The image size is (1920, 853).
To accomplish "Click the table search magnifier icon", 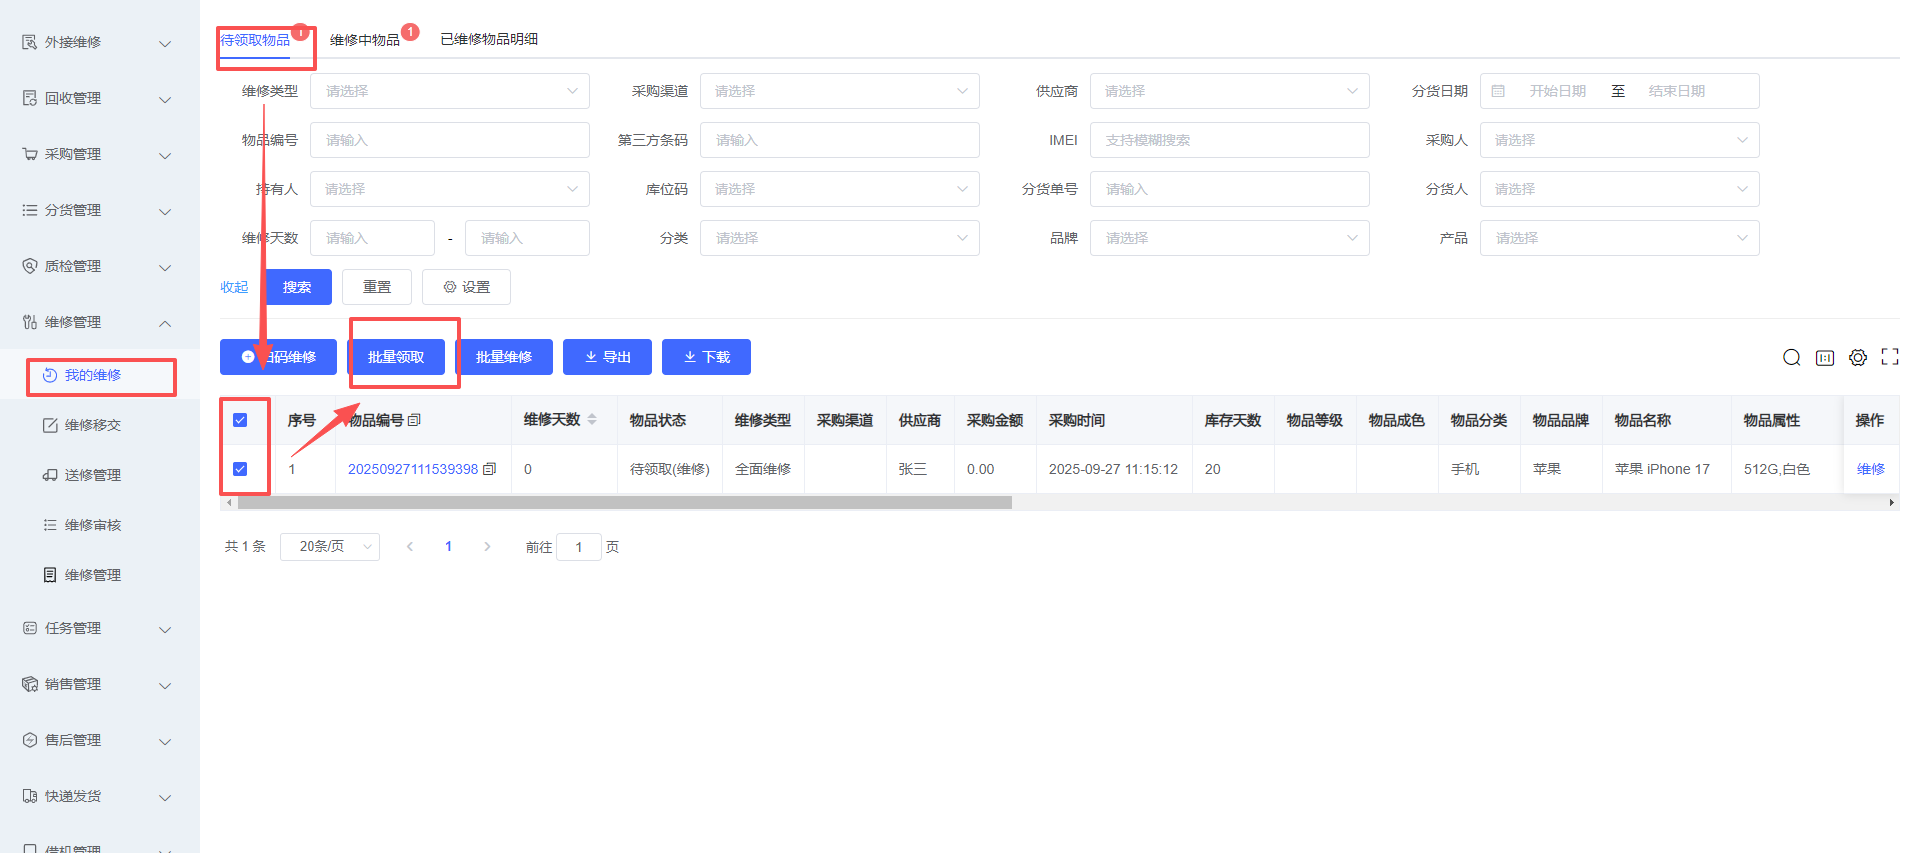I will pyautogui.click(x=1791, y=358).
